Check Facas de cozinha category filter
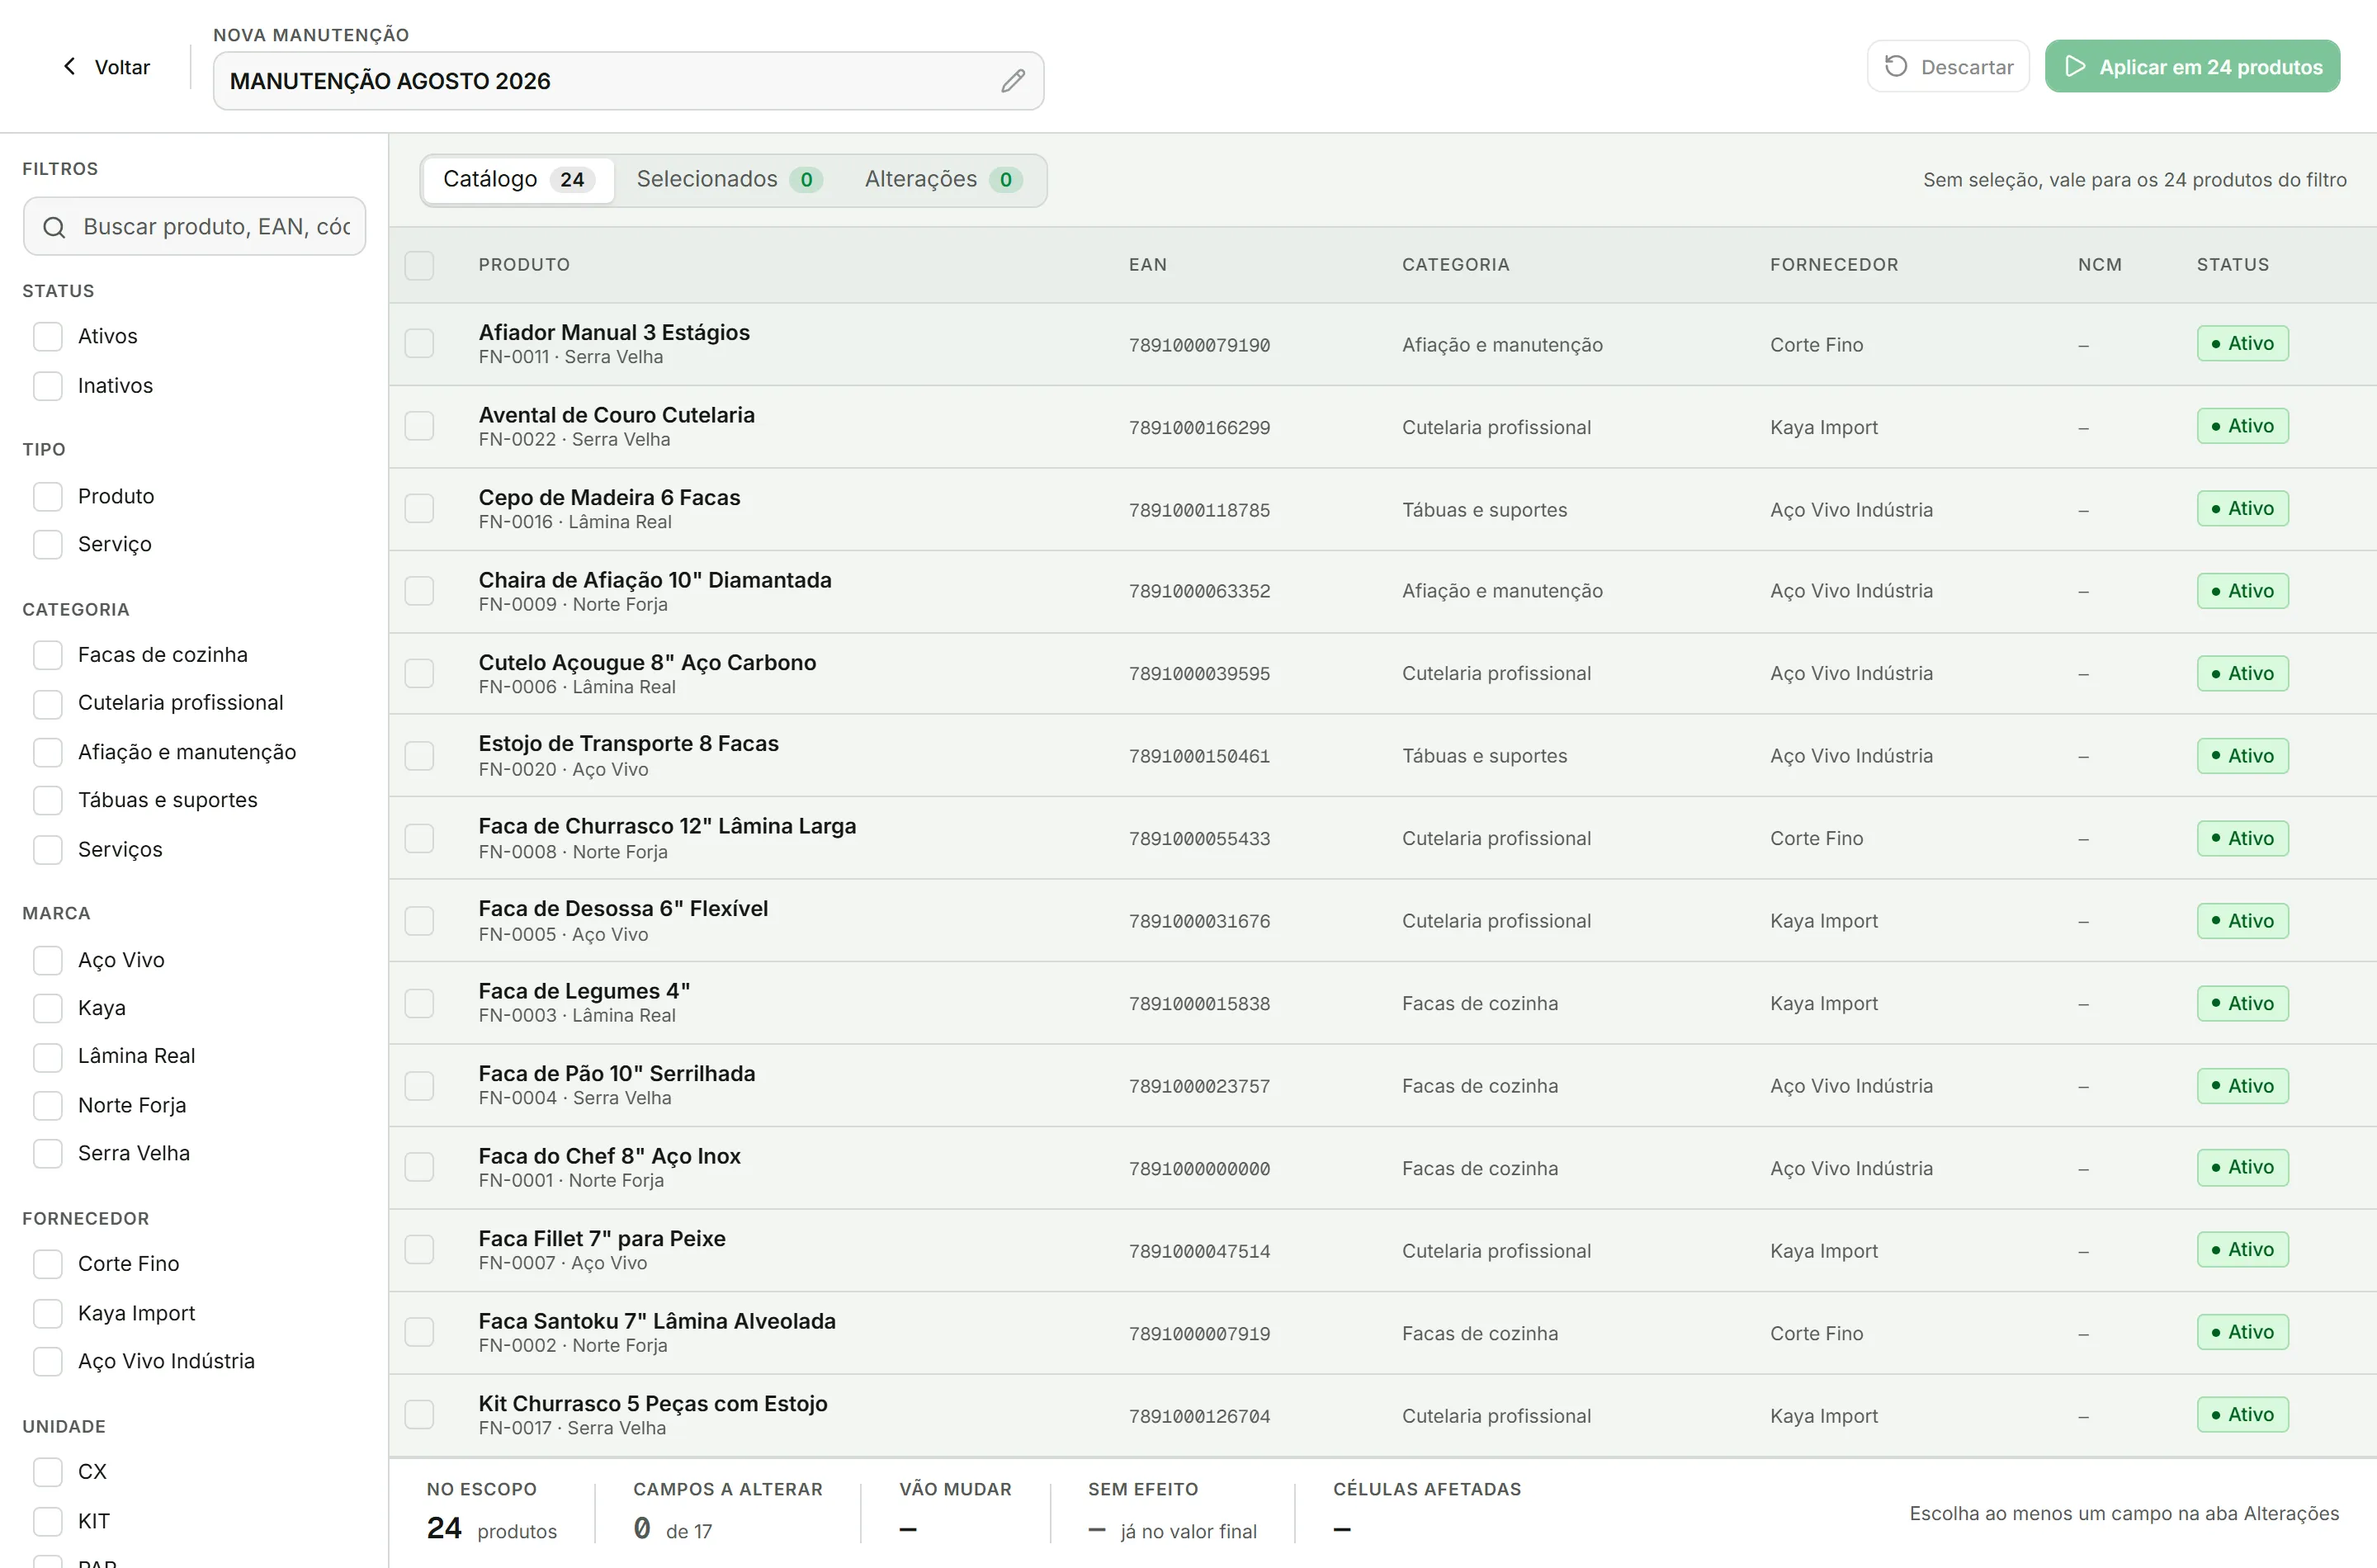 pos(47,655)
